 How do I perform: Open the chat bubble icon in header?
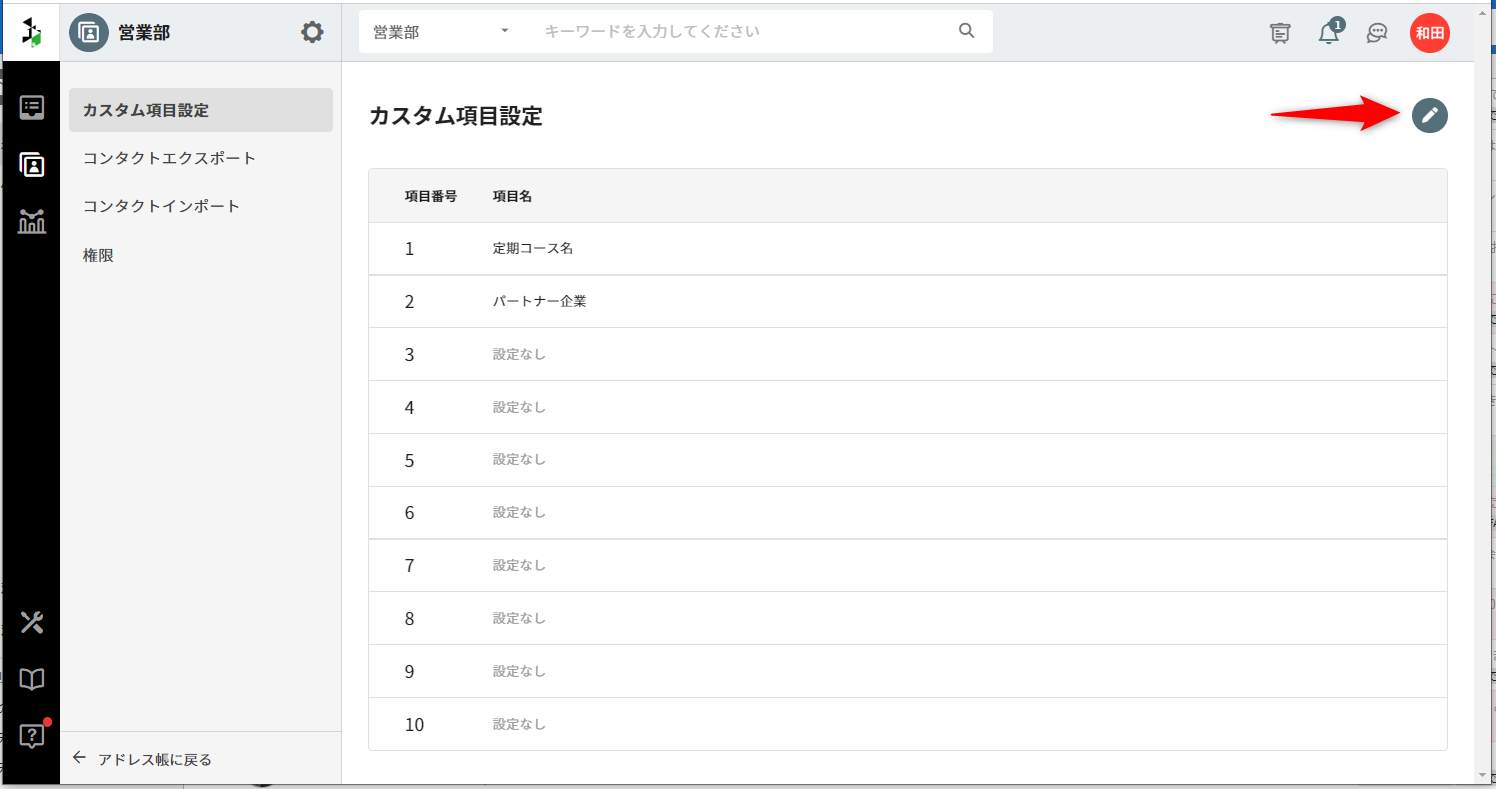coord(1377,33)
